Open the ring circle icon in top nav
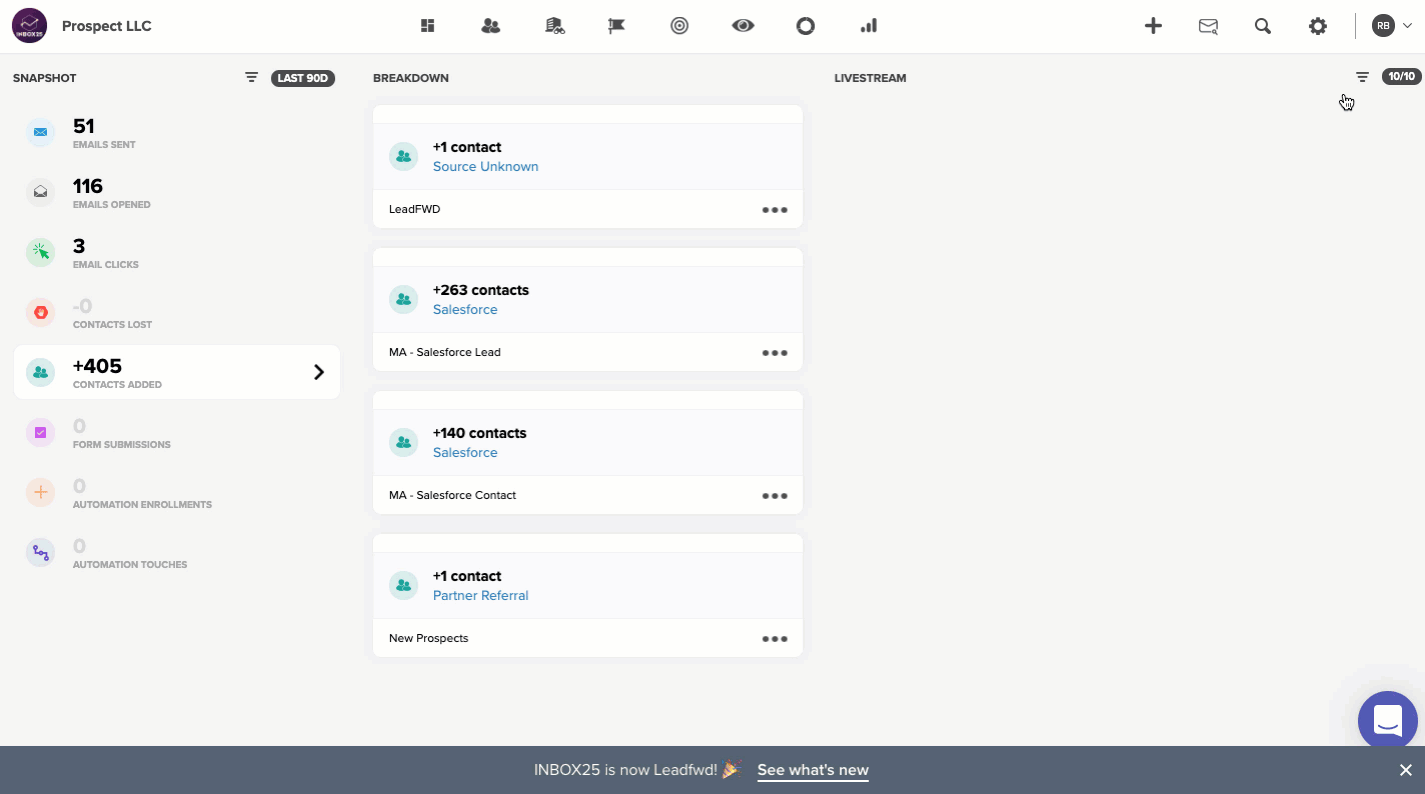The height and width of the screenshot is (794, 1425). tap(806, 26)
